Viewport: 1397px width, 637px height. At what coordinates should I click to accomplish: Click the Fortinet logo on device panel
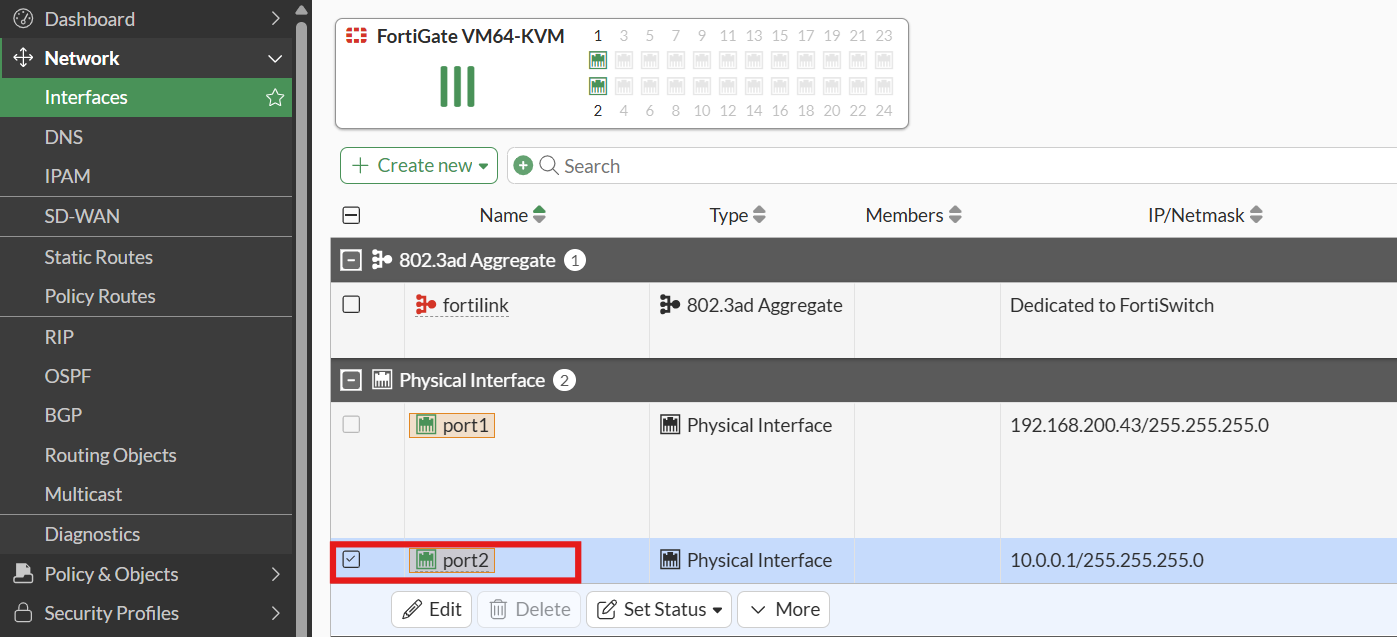356,36
